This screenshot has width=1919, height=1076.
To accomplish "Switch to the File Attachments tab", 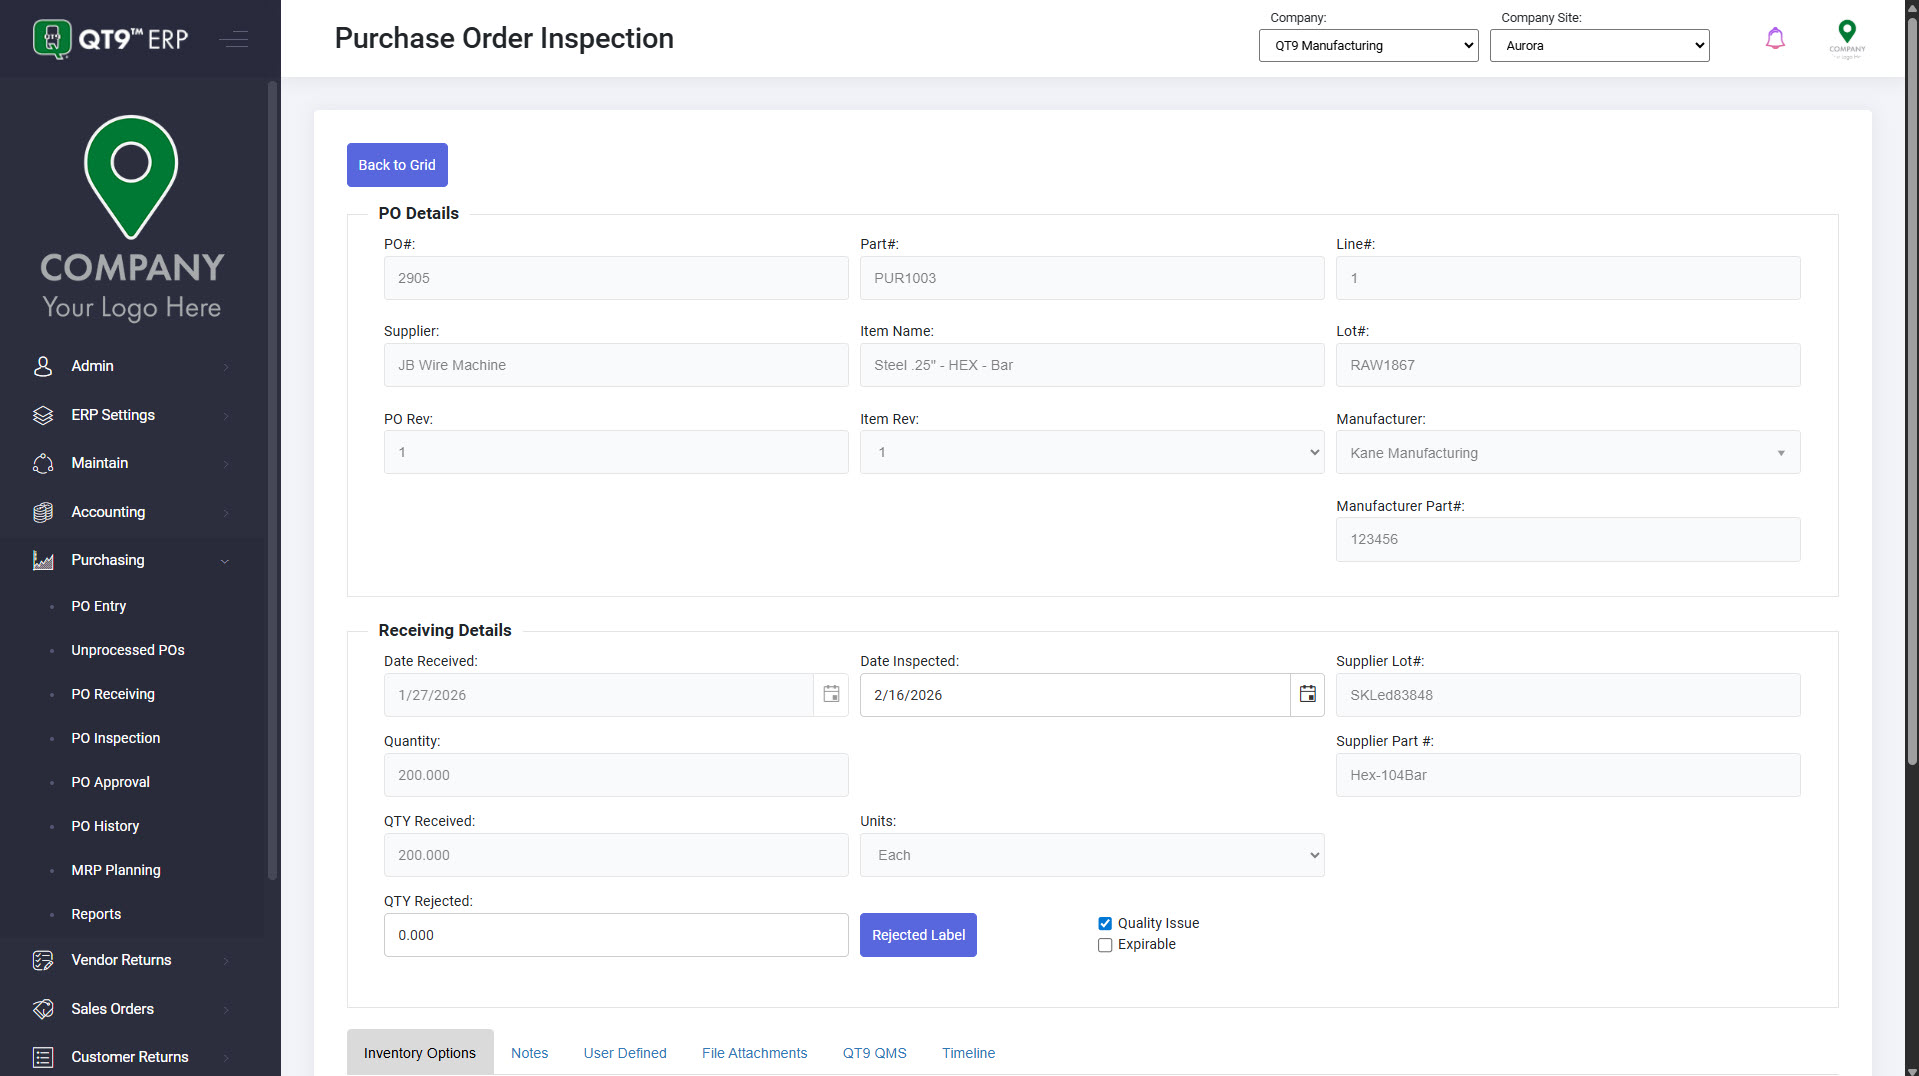I will [x=754, y=1053].
